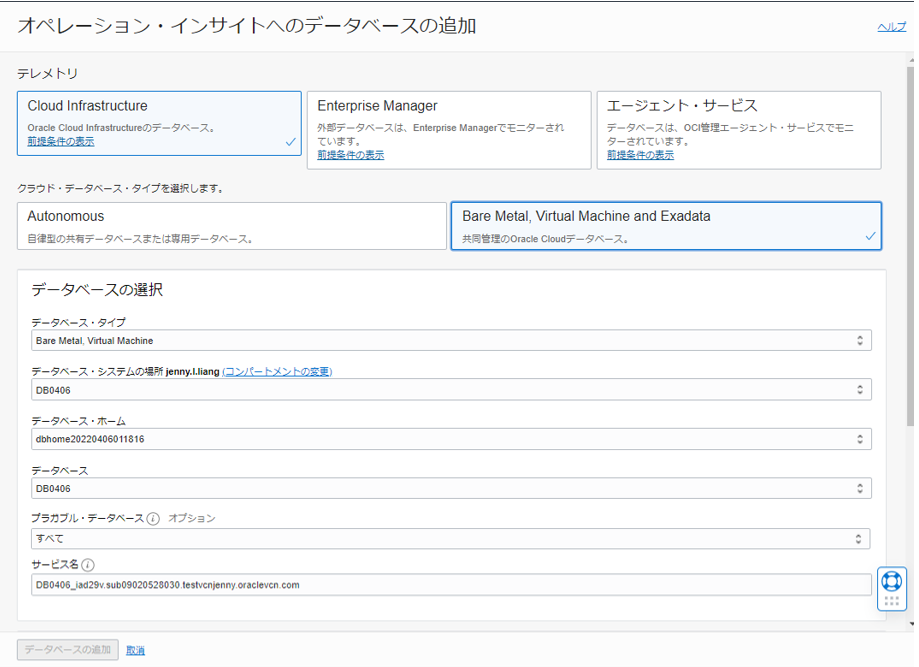Click コンパートメントの変更 link
Image resolution: width=919 pixels, height=667 pixels.
tap(277, 372)
